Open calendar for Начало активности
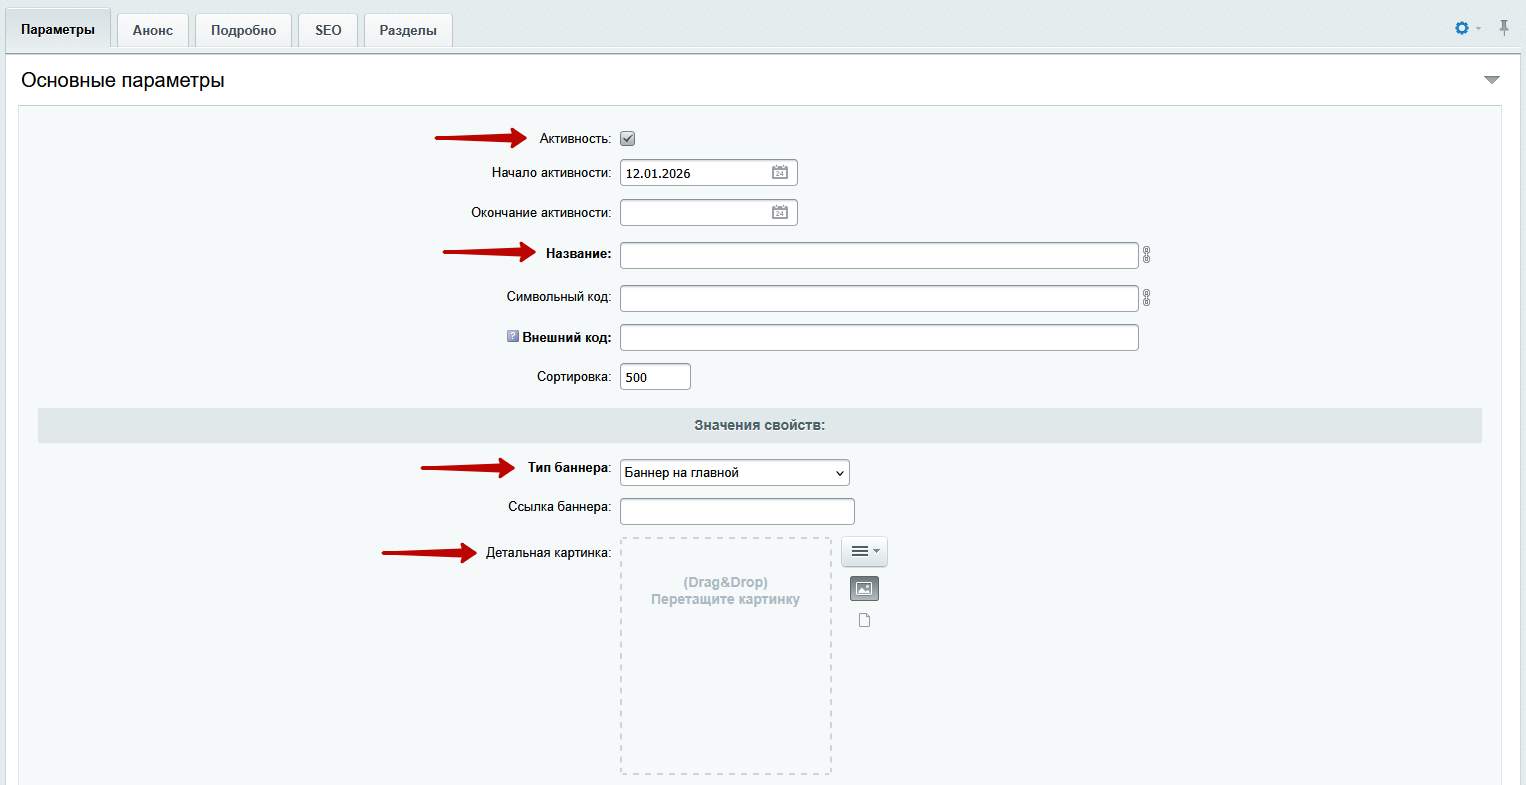 [780, 173]
